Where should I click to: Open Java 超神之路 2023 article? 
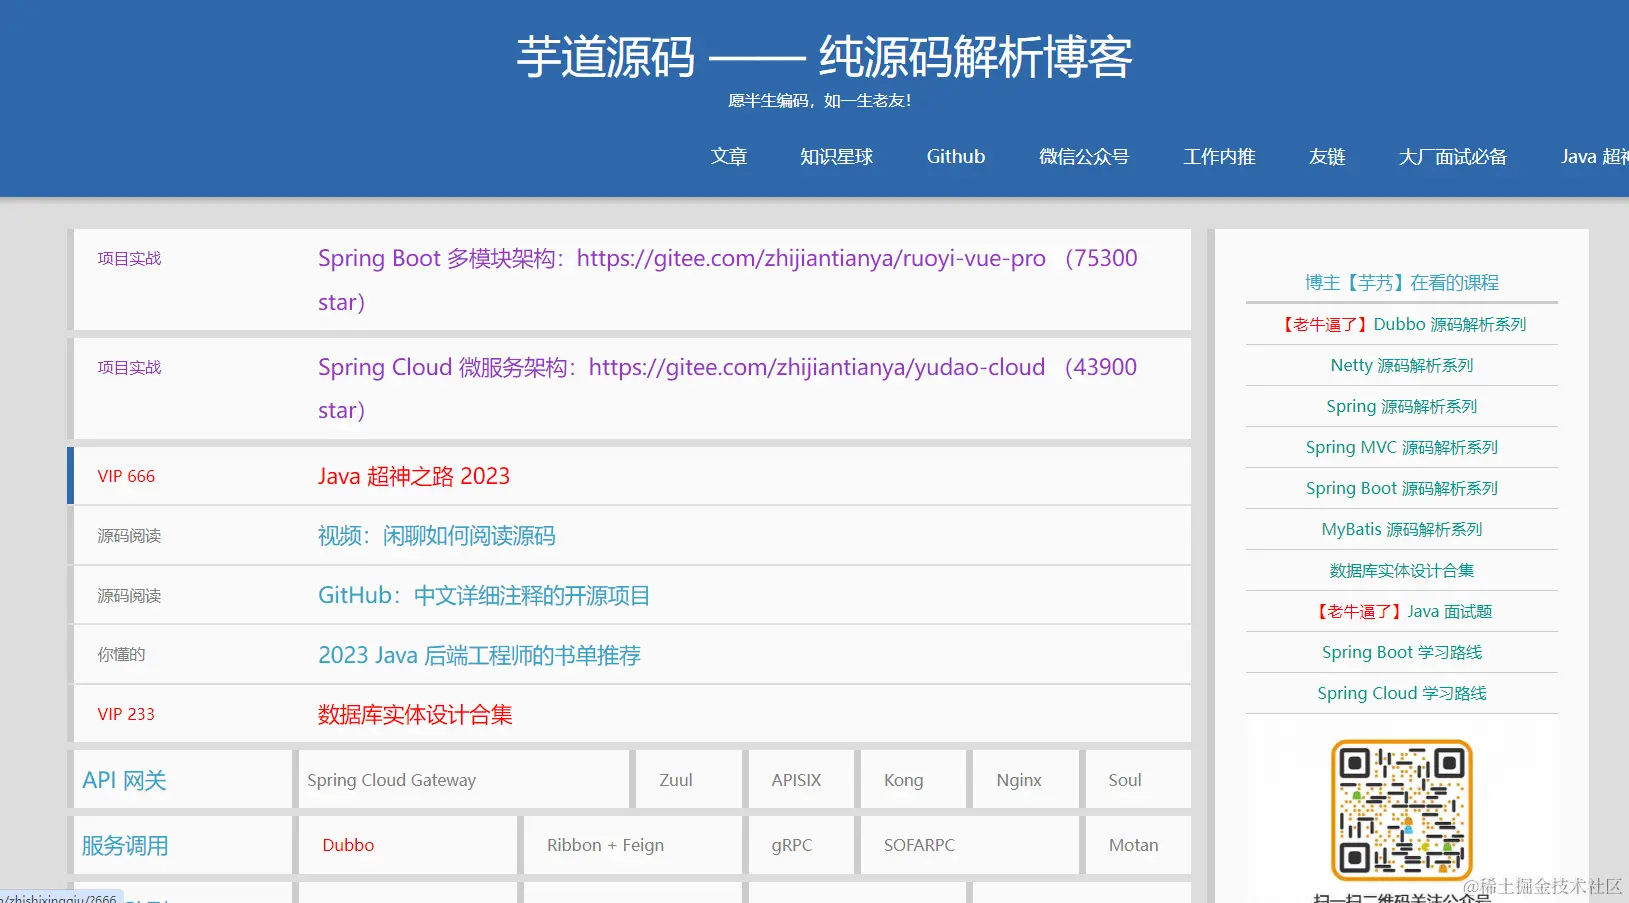[414, 476]
